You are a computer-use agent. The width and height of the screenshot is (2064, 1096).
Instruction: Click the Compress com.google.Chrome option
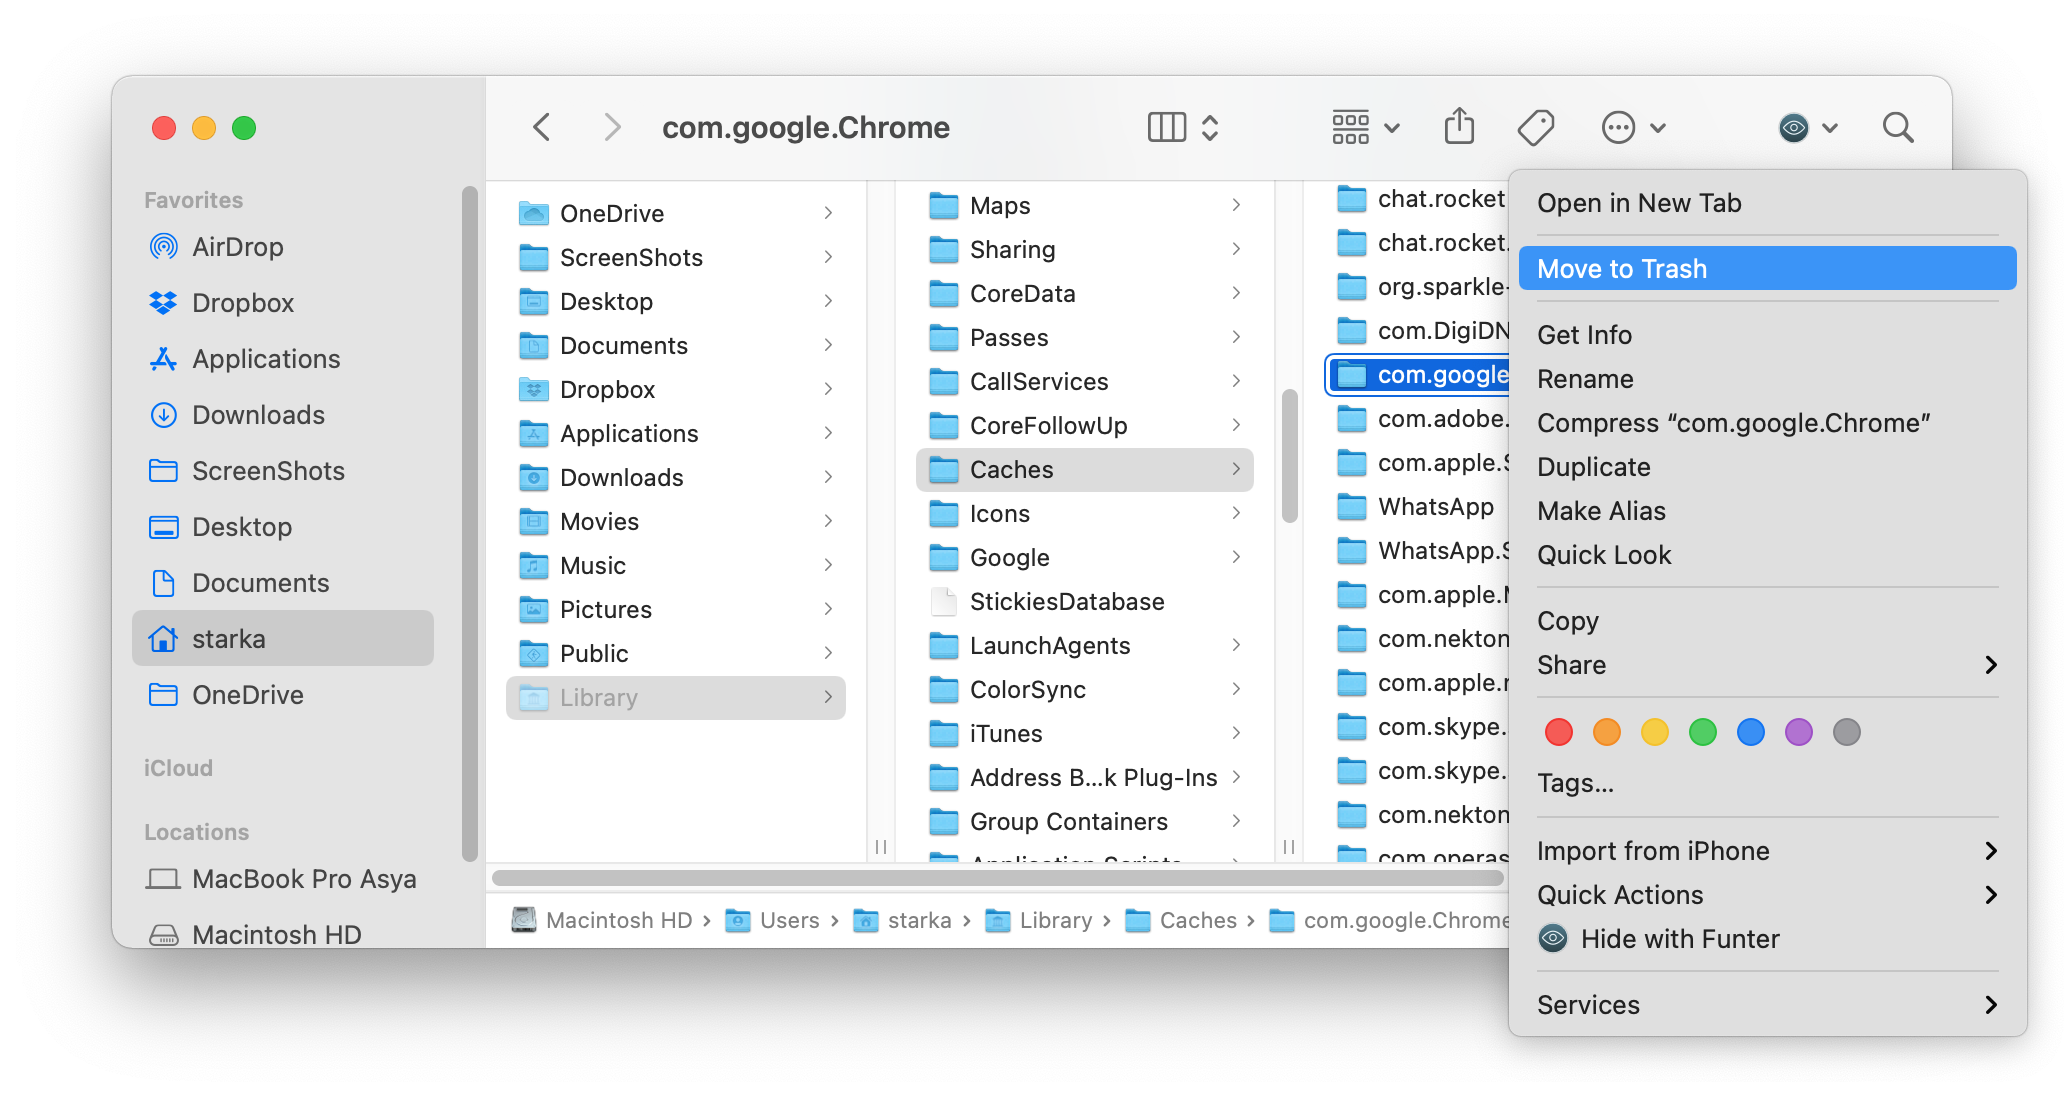(1734, 423)
